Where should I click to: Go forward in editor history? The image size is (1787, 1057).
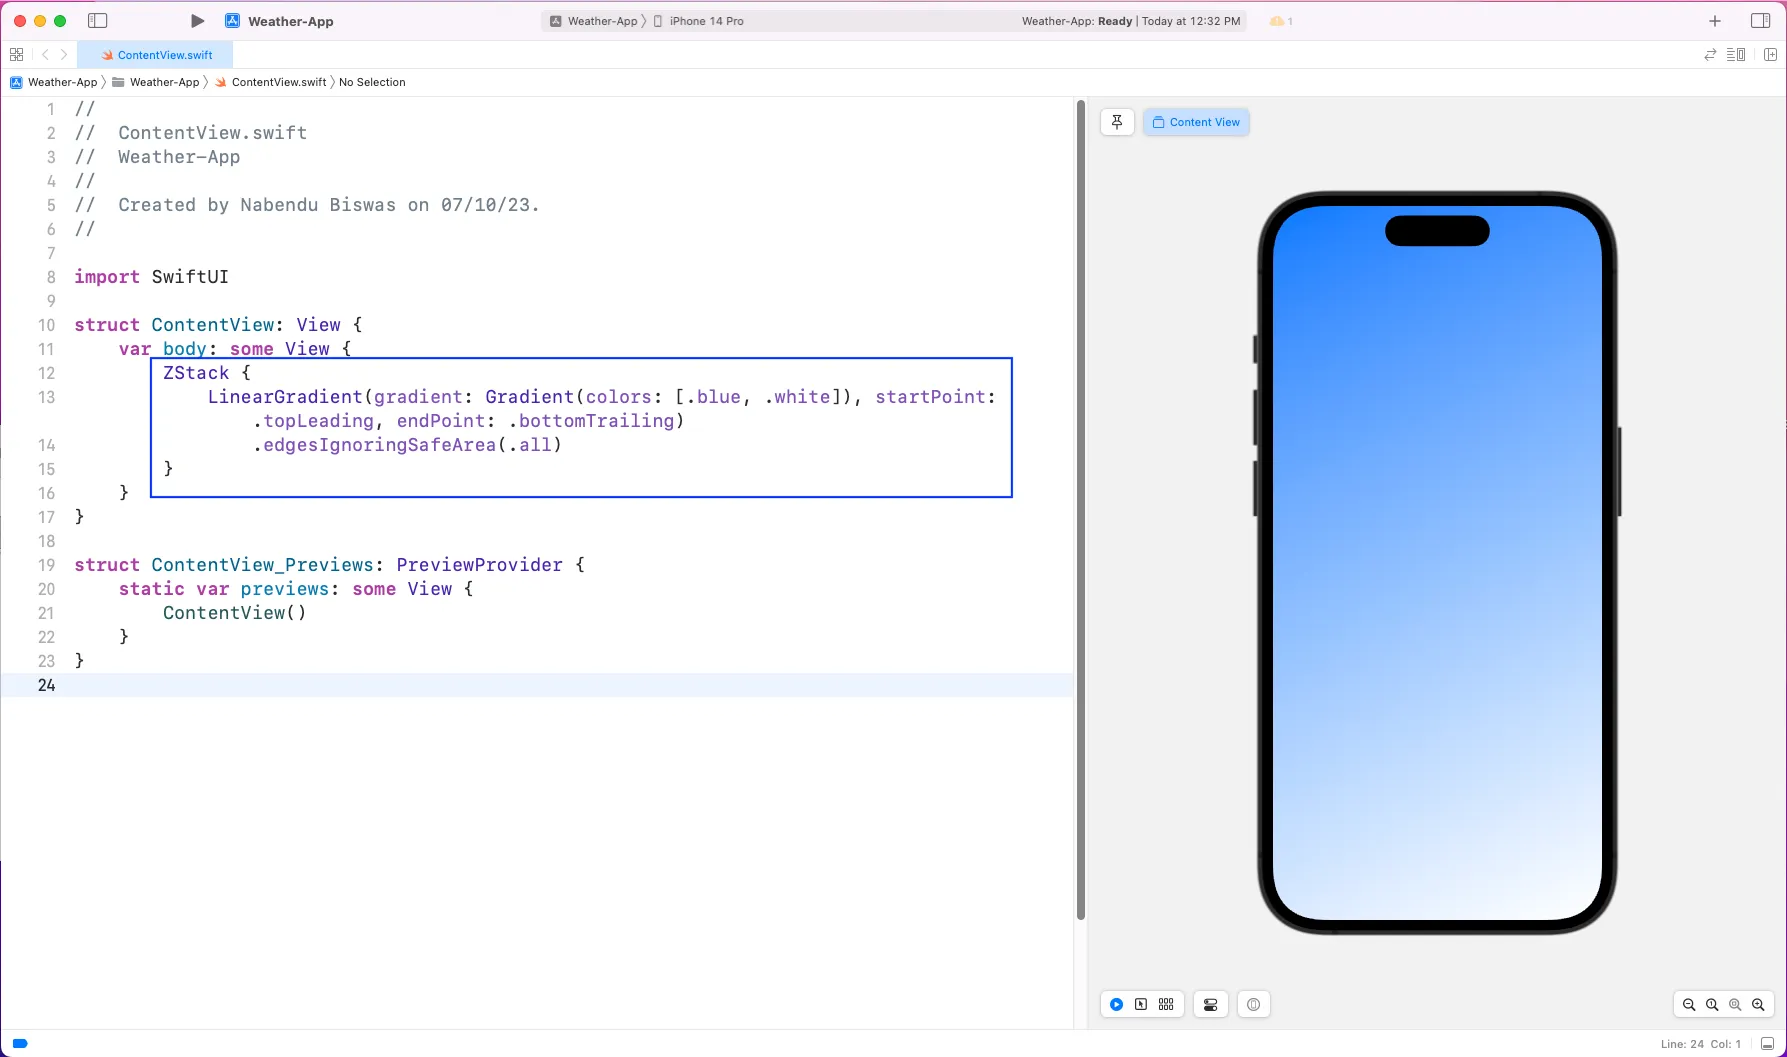point(64,55)
